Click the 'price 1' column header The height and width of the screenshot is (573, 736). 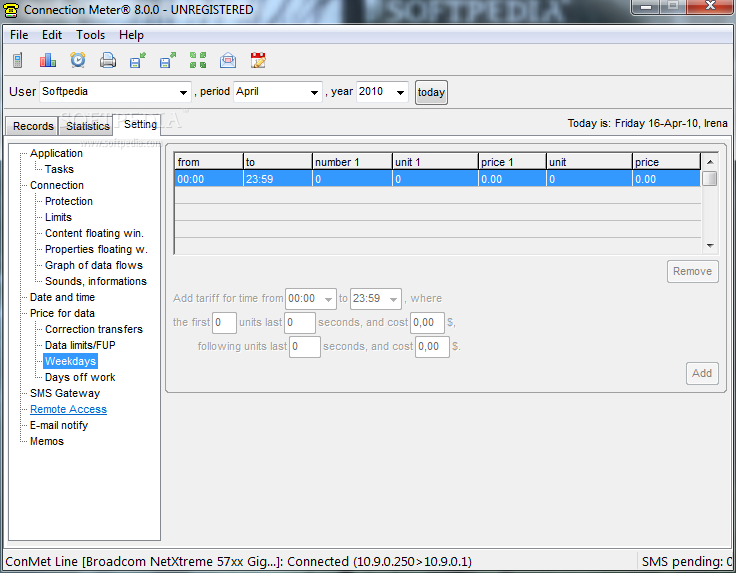[x=512, y=162]
